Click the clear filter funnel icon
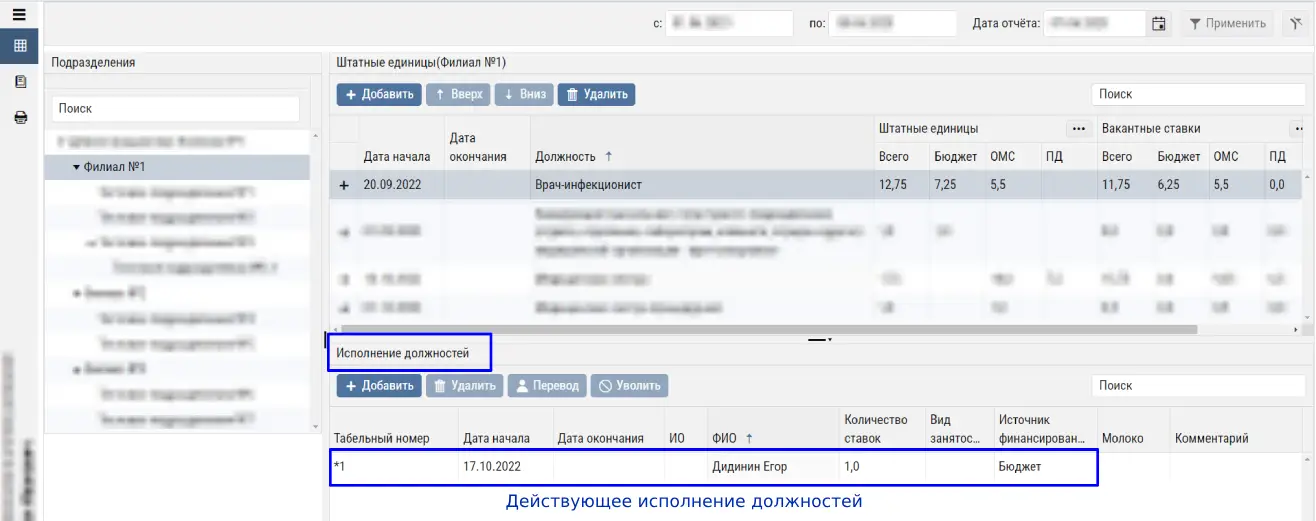The image size is (1316, 521). pyautogui.click(x=1292, y=24)
